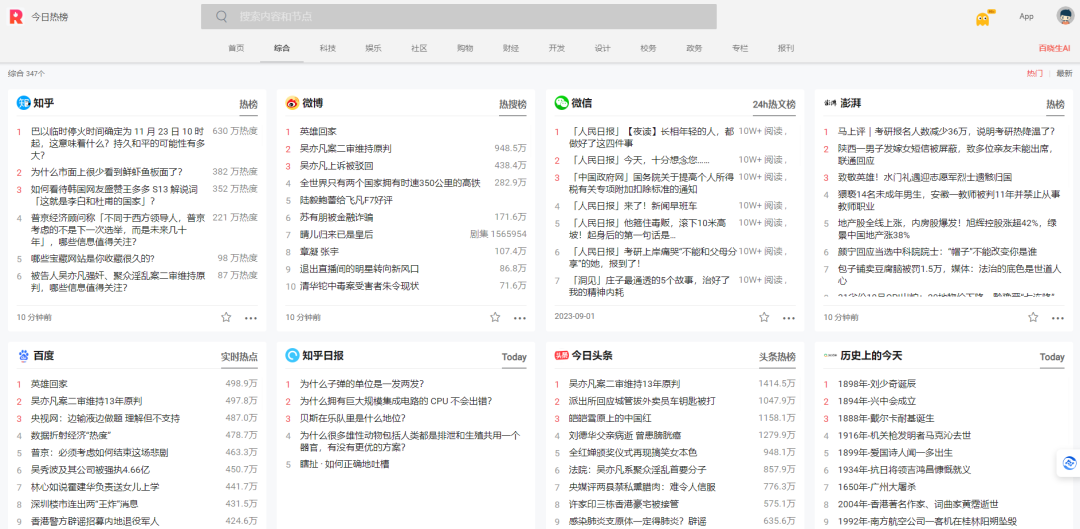Switch to the 报刊 tab
The width and height of the screenshot is (1080, 529).
pos(786,48)
